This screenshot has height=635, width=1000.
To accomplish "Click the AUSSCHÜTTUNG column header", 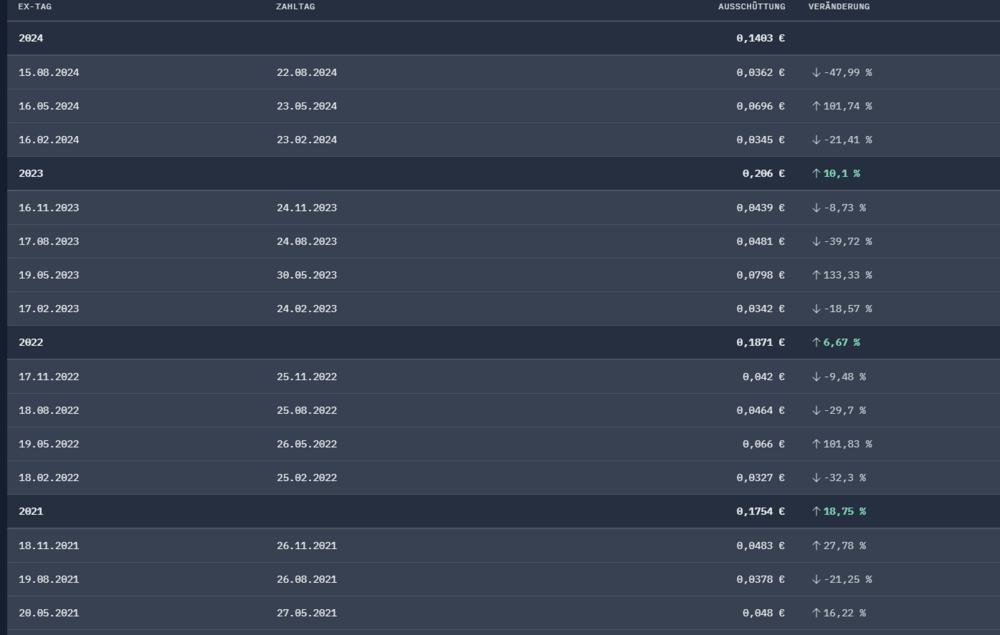I will point(751,7).
